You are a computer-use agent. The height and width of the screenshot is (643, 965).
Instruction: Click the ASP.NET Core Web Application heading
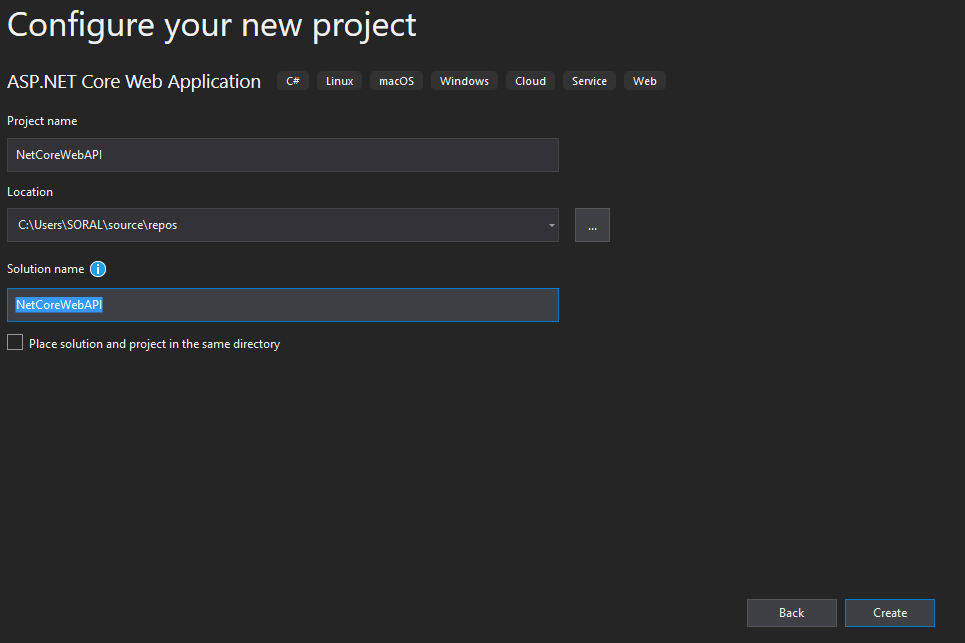click(134, 82)
